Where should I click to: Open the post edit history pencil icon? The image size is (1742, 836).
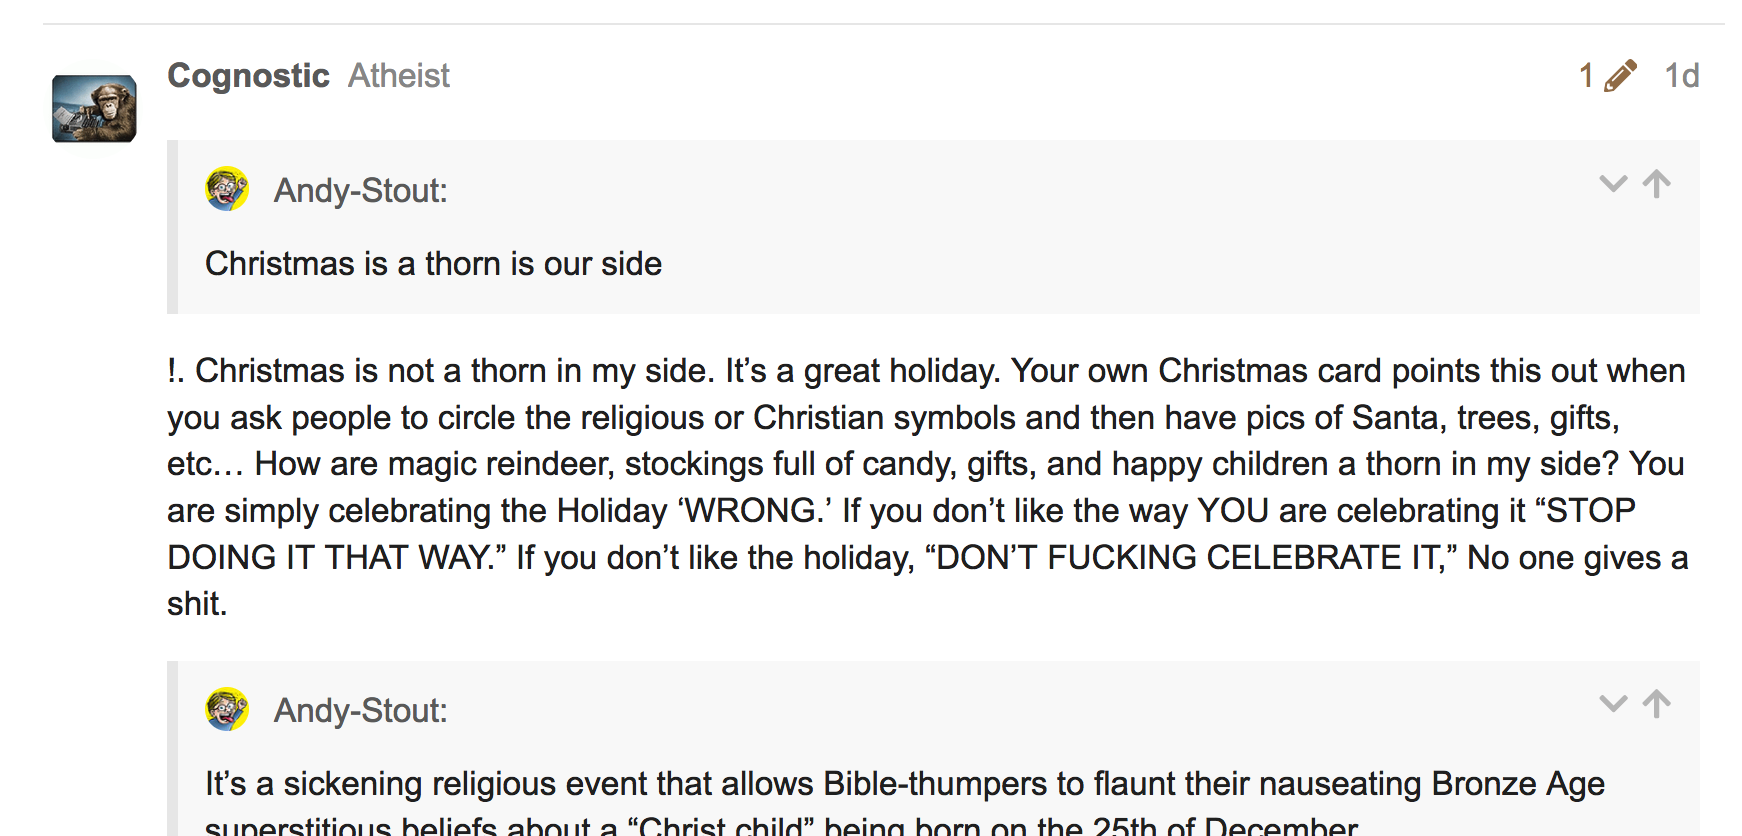coord(1620,76)
